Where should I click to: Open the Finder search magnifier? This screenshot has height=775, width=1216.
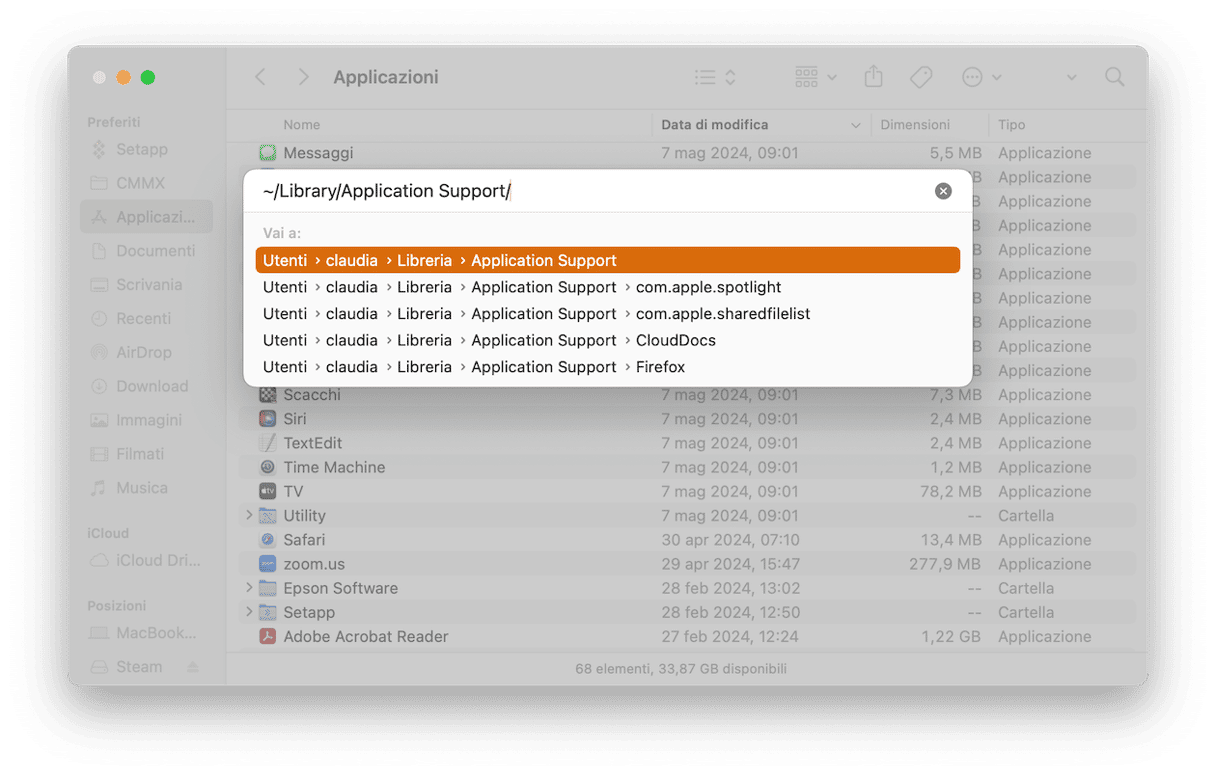pos(1114,77)
